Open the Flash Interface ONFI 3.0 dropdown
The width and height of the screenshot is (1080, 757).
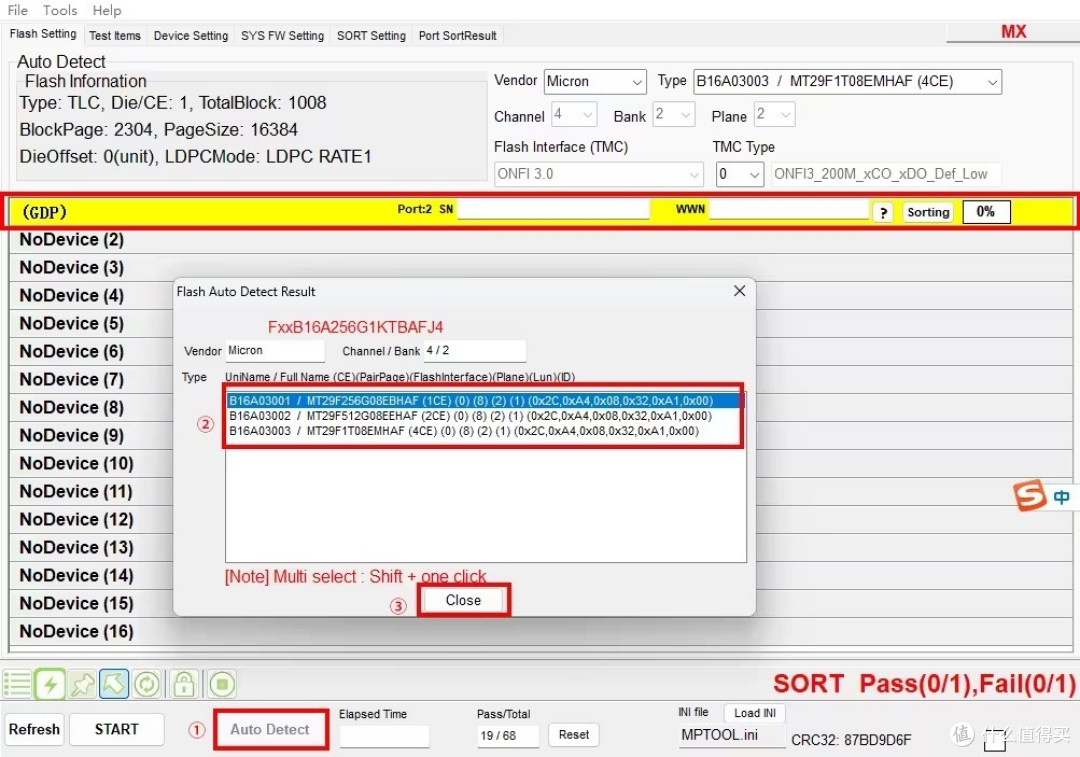point(599,174)
